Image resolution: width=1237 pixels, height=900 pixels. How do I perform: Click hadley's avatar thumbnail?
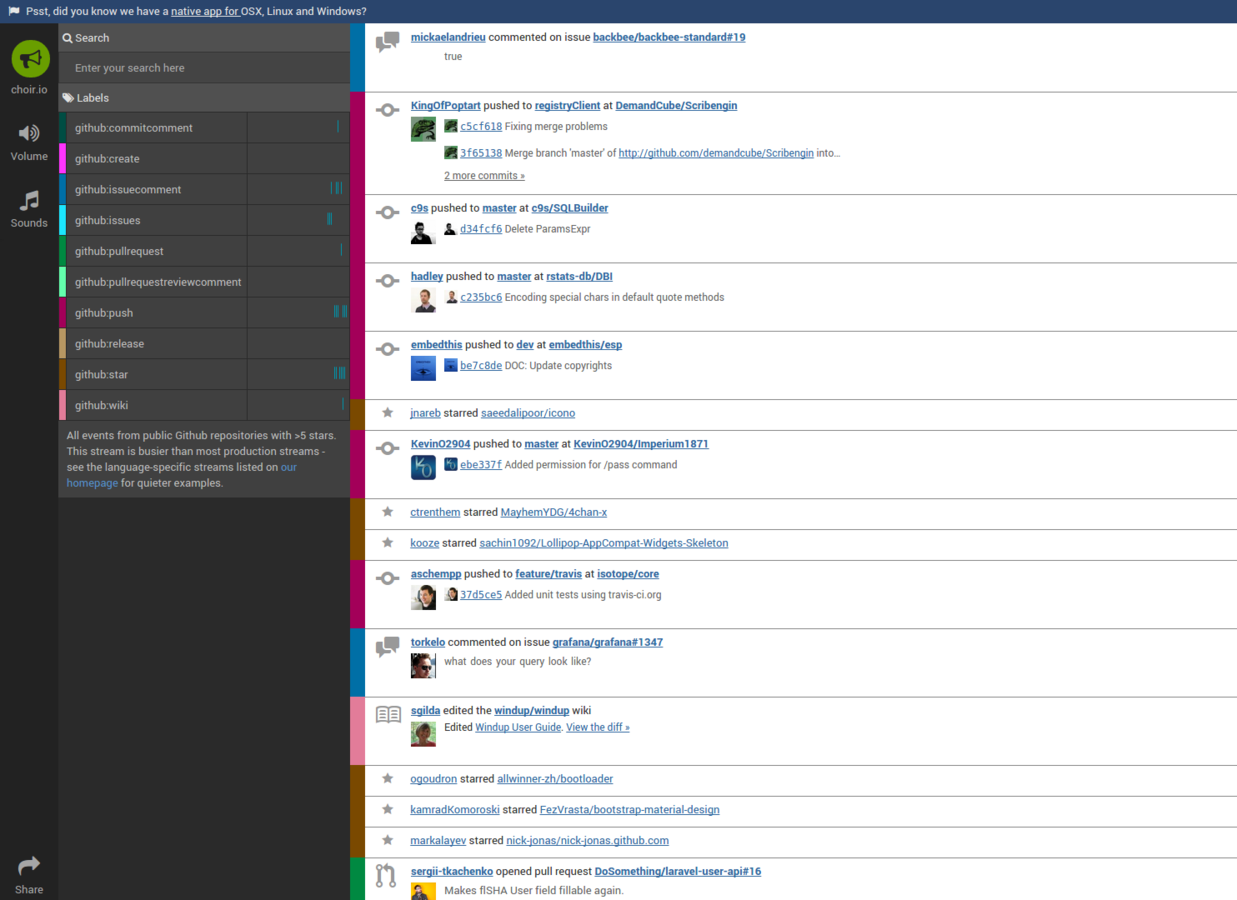[x=423, y=300]
